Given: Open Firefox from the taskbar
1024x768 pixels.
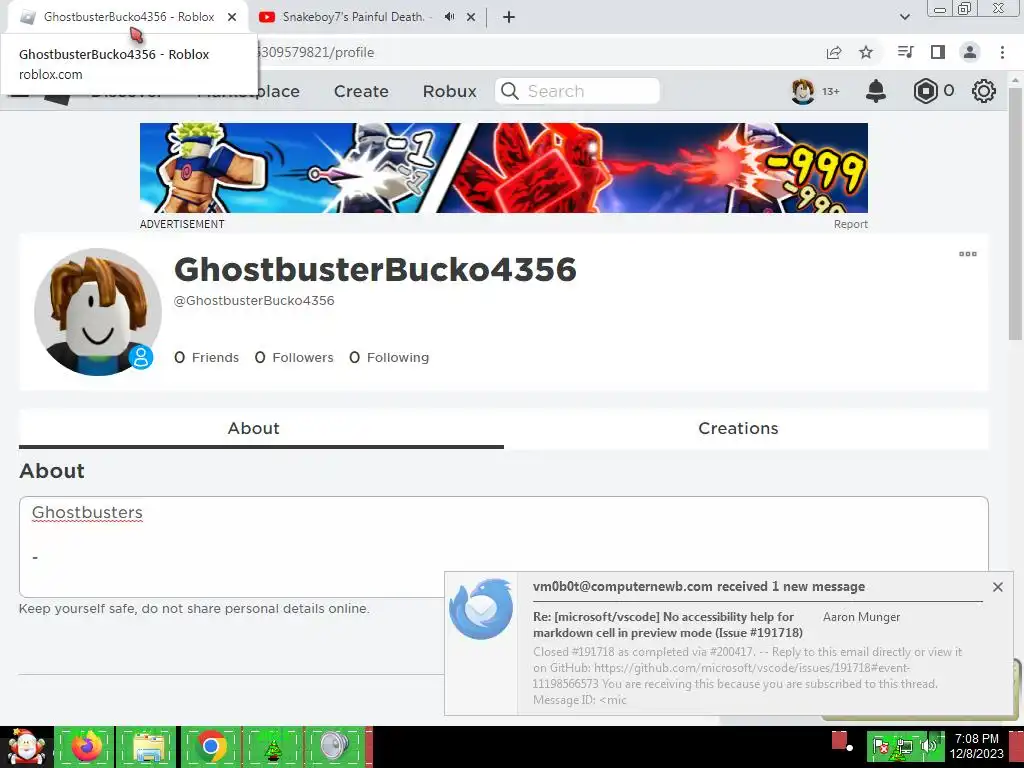Looking at the screenshot, I should [86, 746].
